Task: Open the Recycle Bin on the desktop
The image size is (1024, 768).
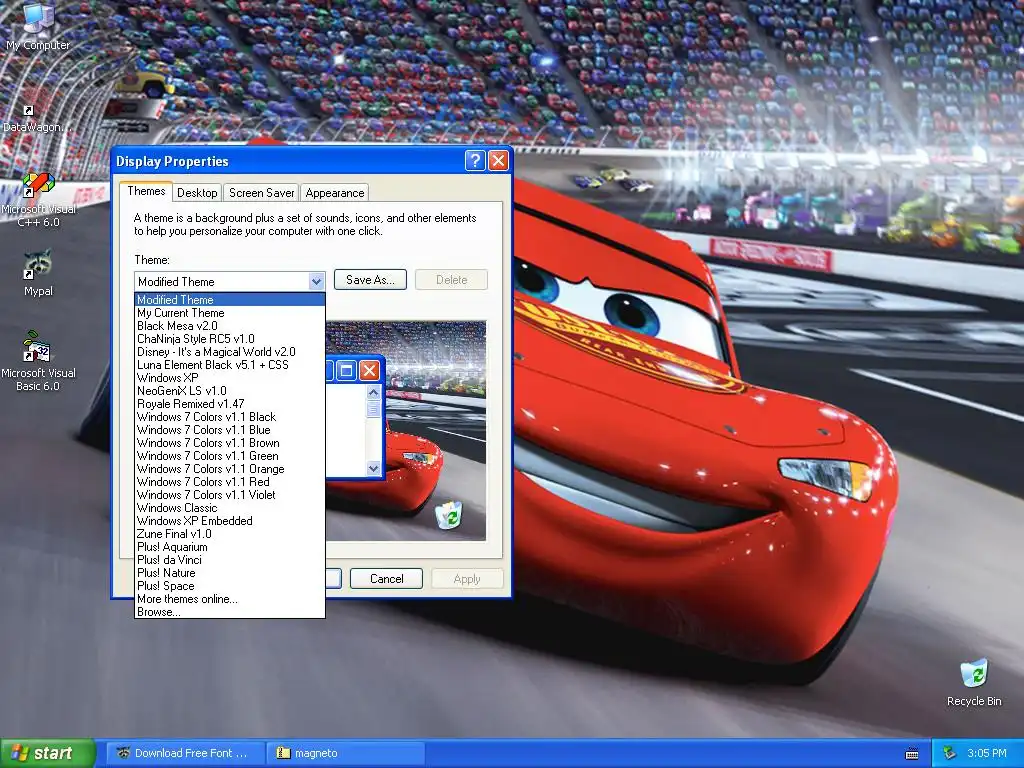Action: [974, 682]
